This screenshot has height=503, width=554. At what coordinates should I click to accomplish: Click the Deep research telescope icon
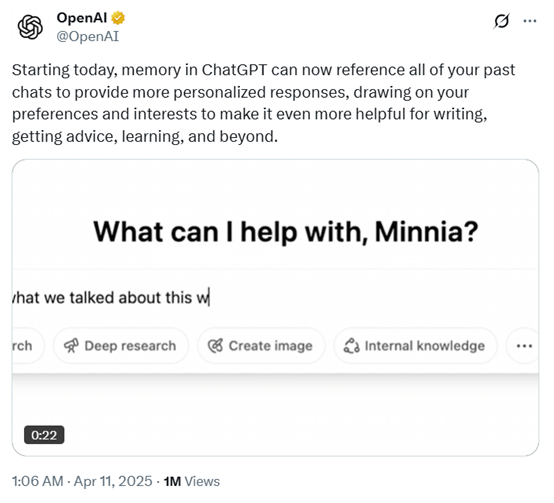(71, 345)
